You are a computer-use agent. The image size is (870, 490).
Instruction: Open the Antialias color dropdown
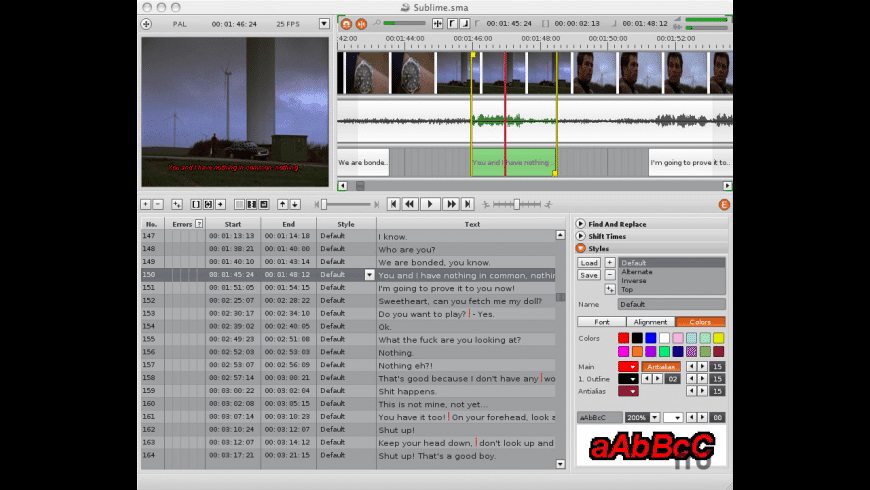[x=628, y=391]
